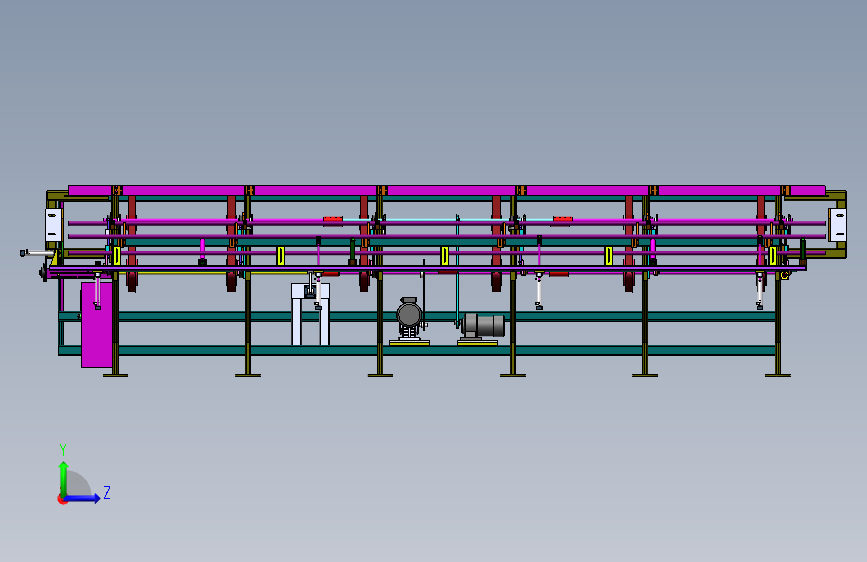Screen dimensions: 867x562
Task: Select the lowest teal cross beam of the frame
Action: point(417,350)
